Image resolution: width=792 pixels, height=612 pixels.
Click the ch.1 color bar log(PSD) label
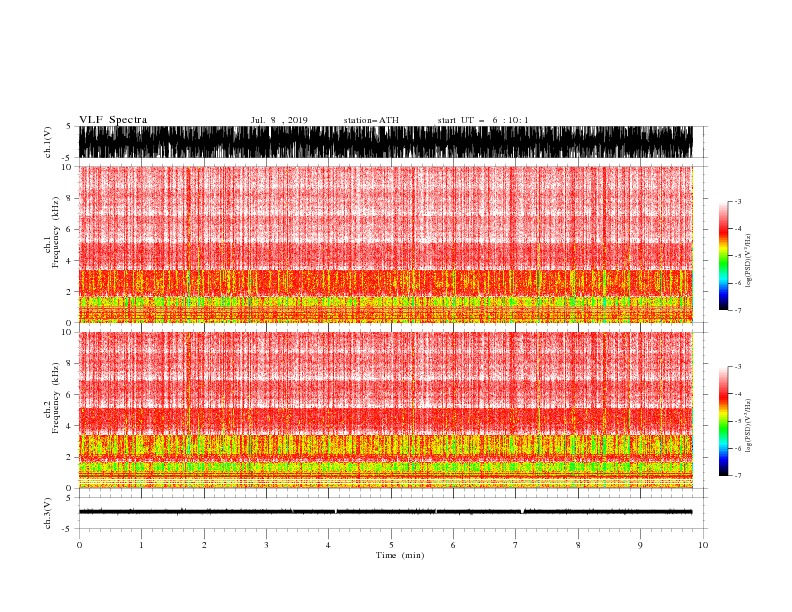tap(749, 261)
